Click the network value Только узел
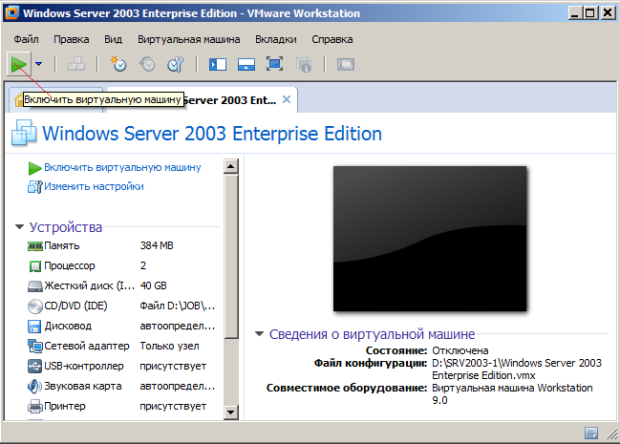The image size is (620, 444). click(170, 346)
